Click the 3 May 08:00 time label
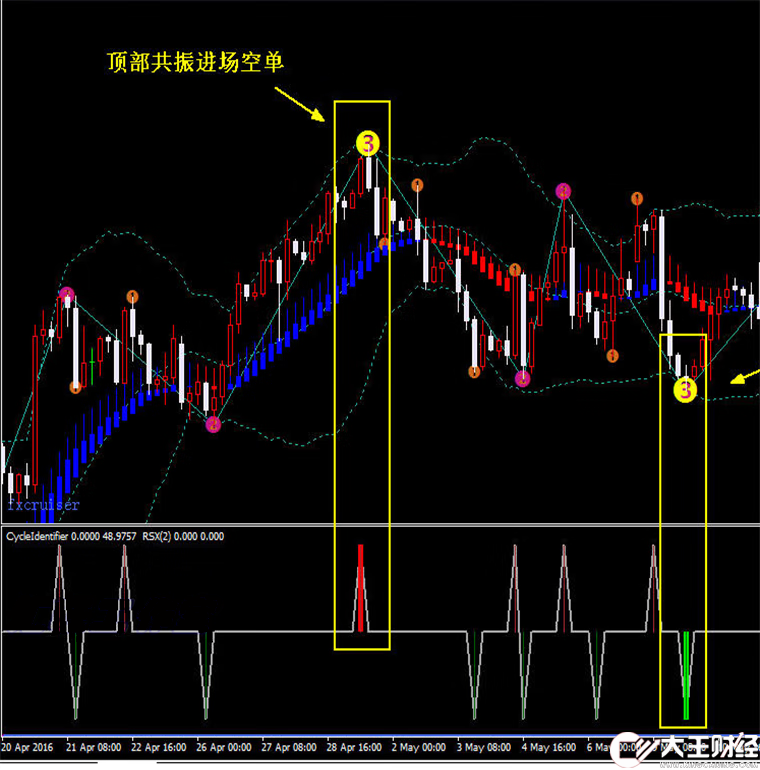The image size is (760, 770). tap(484, 747)
